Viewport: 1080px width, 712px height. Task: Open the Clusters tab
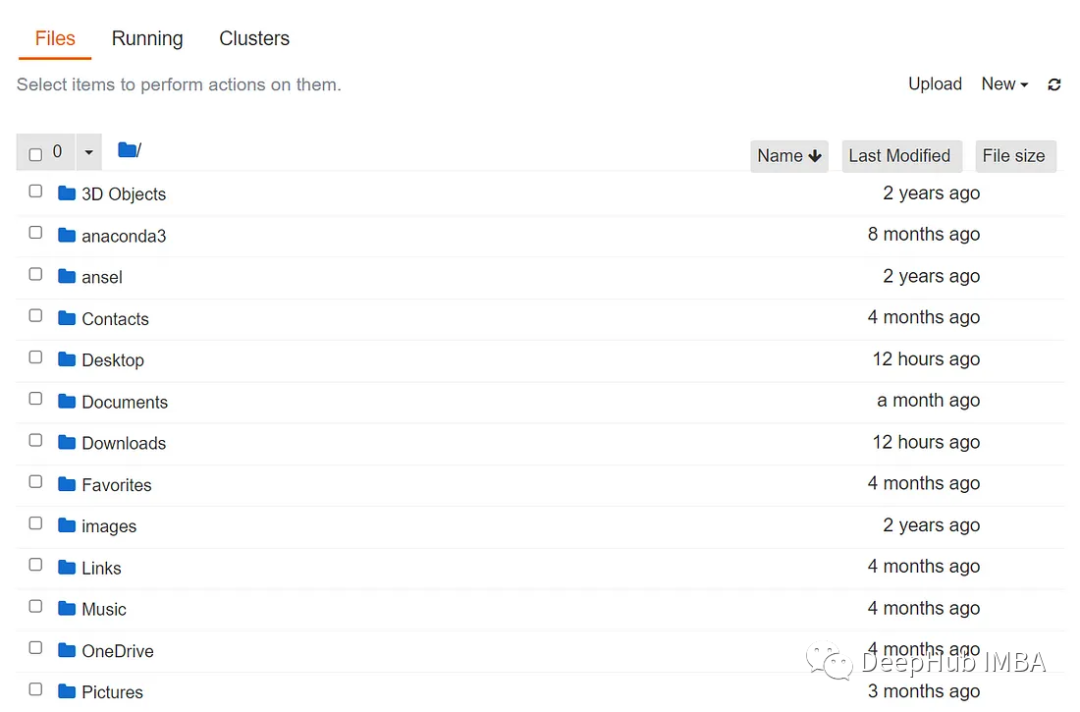click(x=254, y=39)
